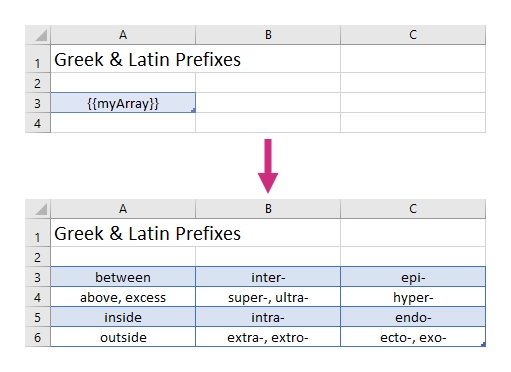This screenshot has width=511, height=372.
Task: Select column A header in top sheet
Action: 123,35
